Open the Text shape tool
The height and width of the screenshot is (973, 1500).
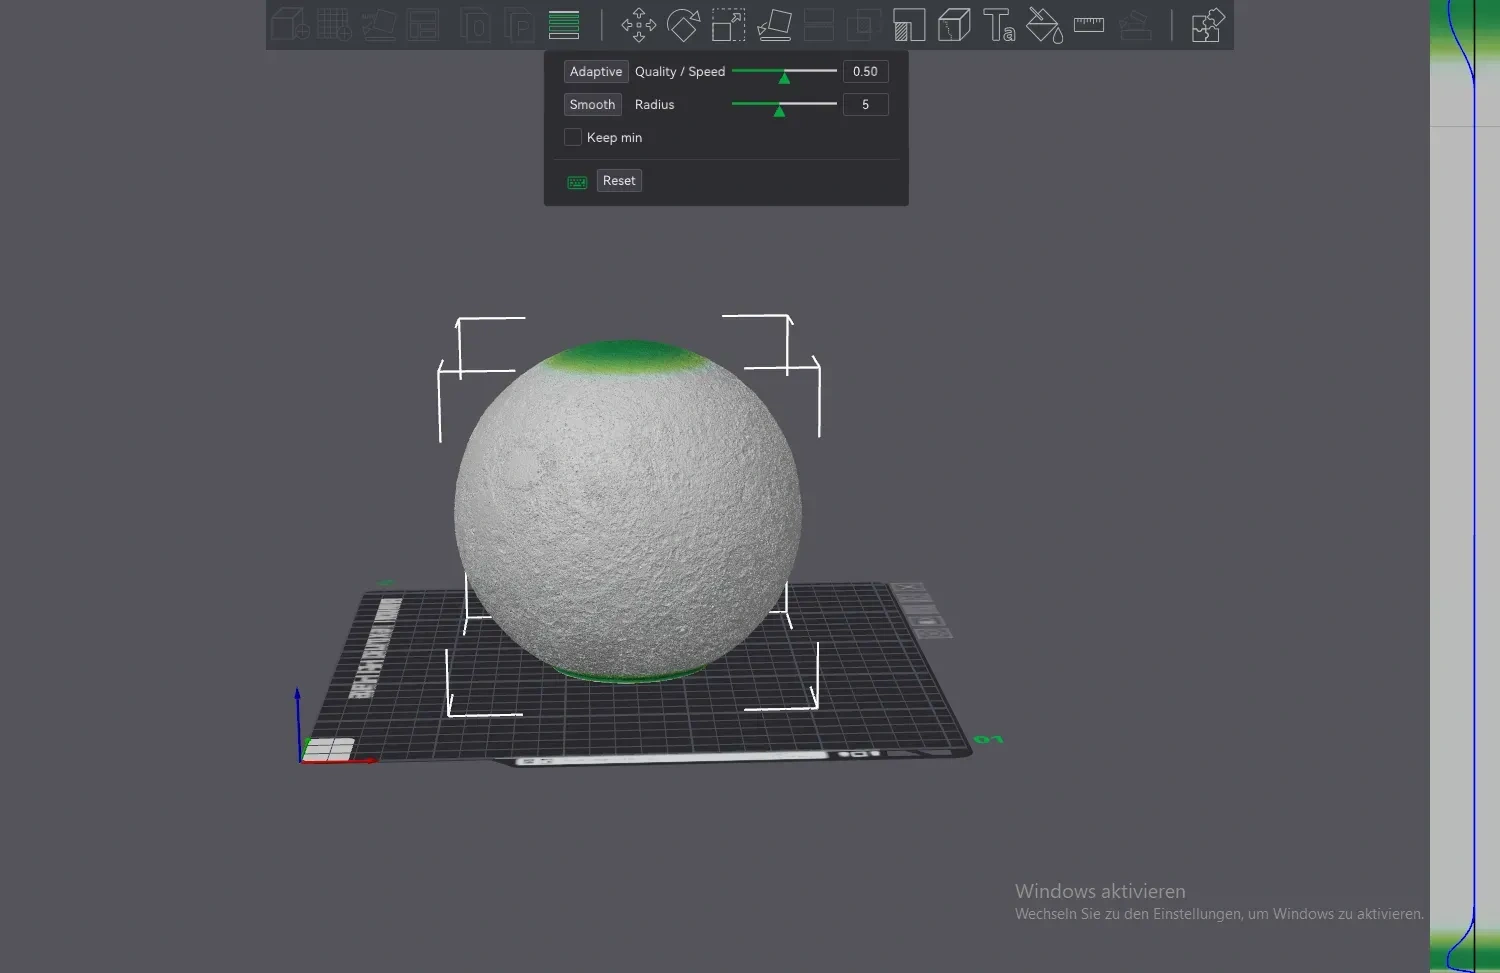999,25
